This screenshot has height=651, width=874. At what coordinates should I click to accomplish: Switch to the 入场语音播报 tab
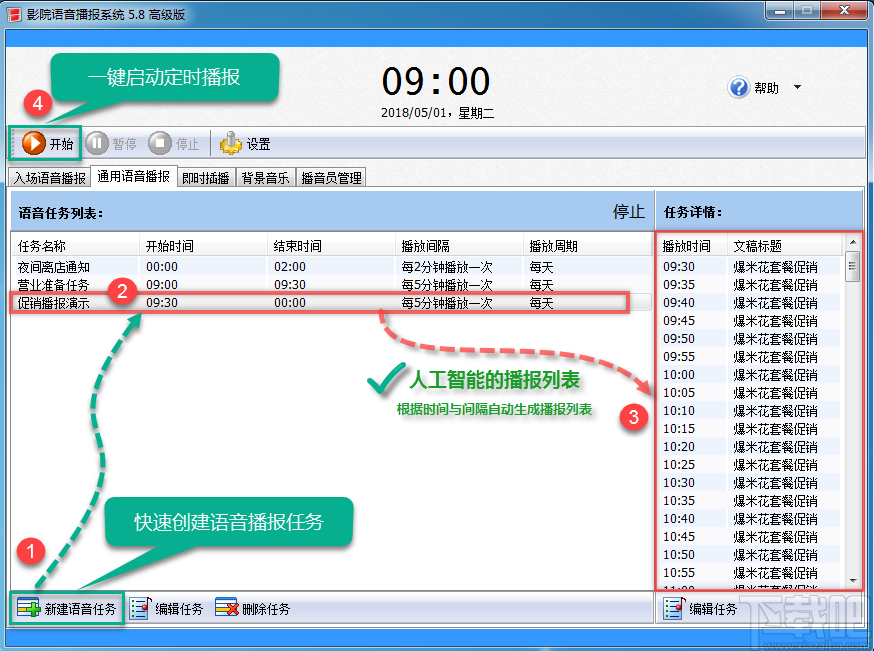(x=49, y=178)
